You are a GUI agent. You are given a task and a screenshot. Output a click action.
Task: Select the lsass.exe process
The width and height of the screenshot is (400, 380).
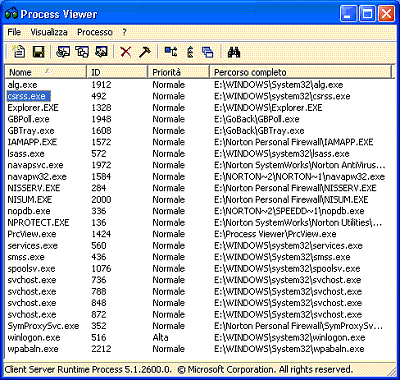click(26, 154)
